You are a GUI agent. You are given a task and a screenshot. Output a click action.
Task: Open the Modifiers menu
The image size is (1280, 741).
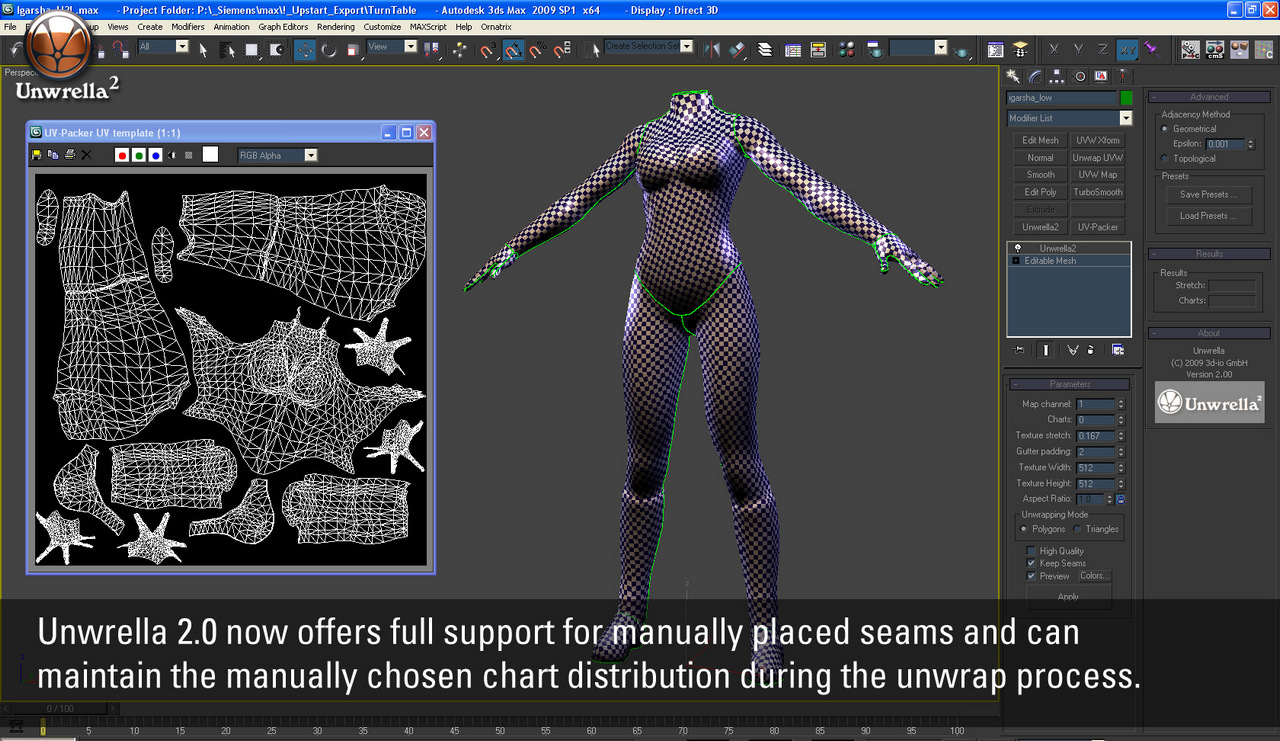click(188, 27)
